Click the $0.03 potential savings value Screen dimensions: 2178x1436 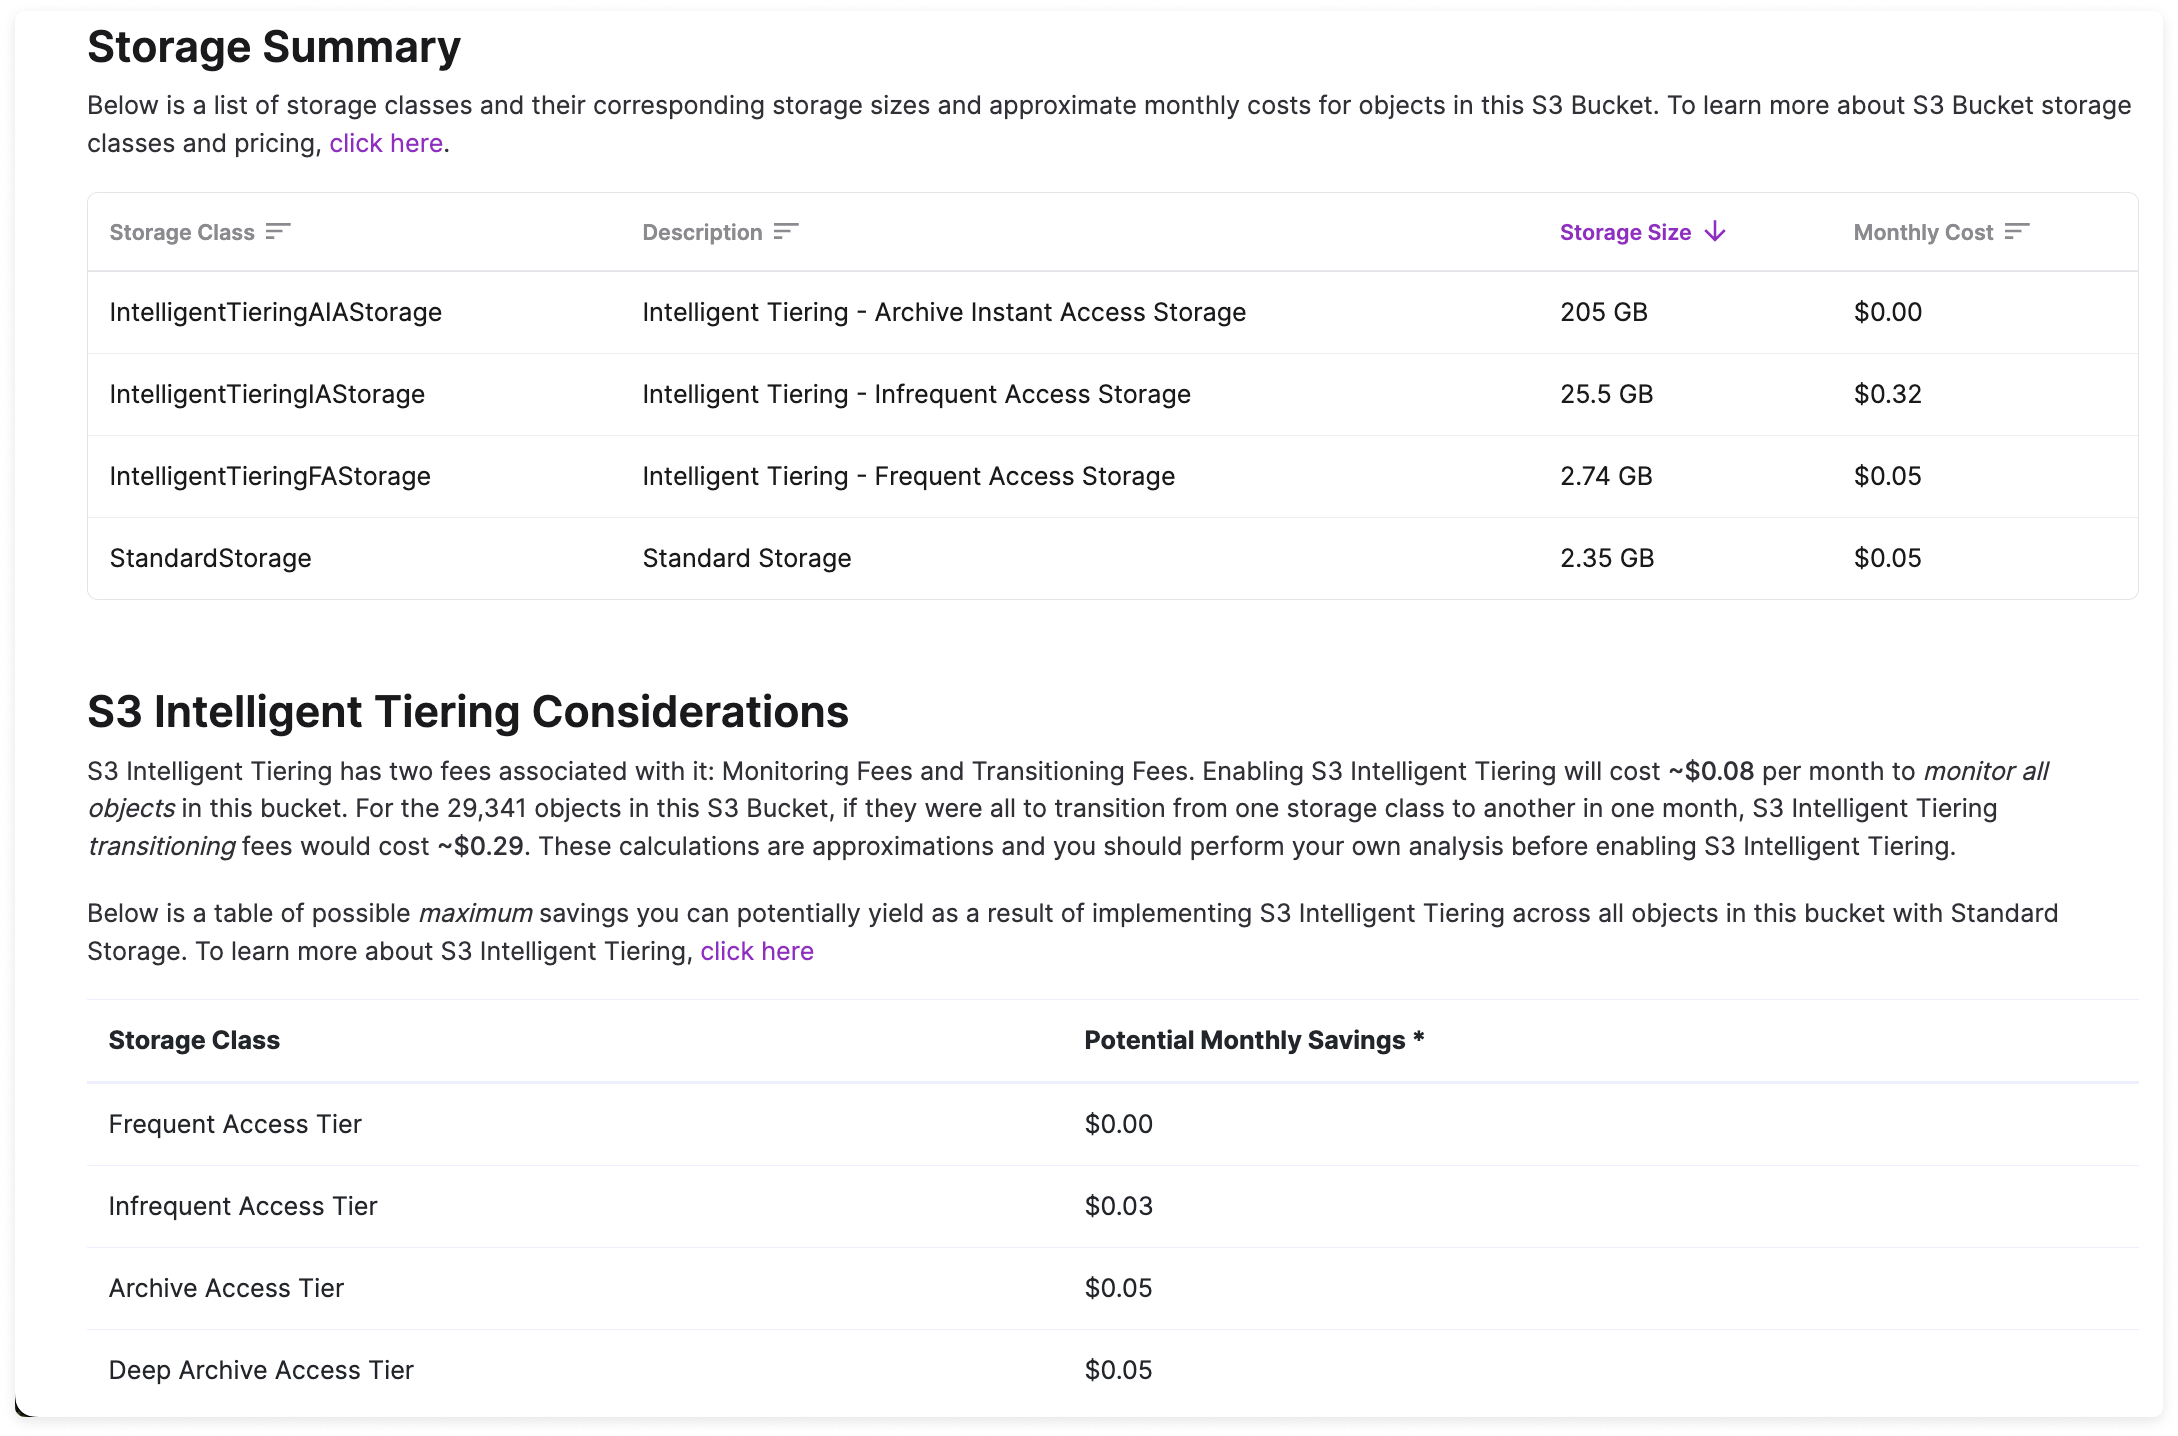tap(1119, 1206)
